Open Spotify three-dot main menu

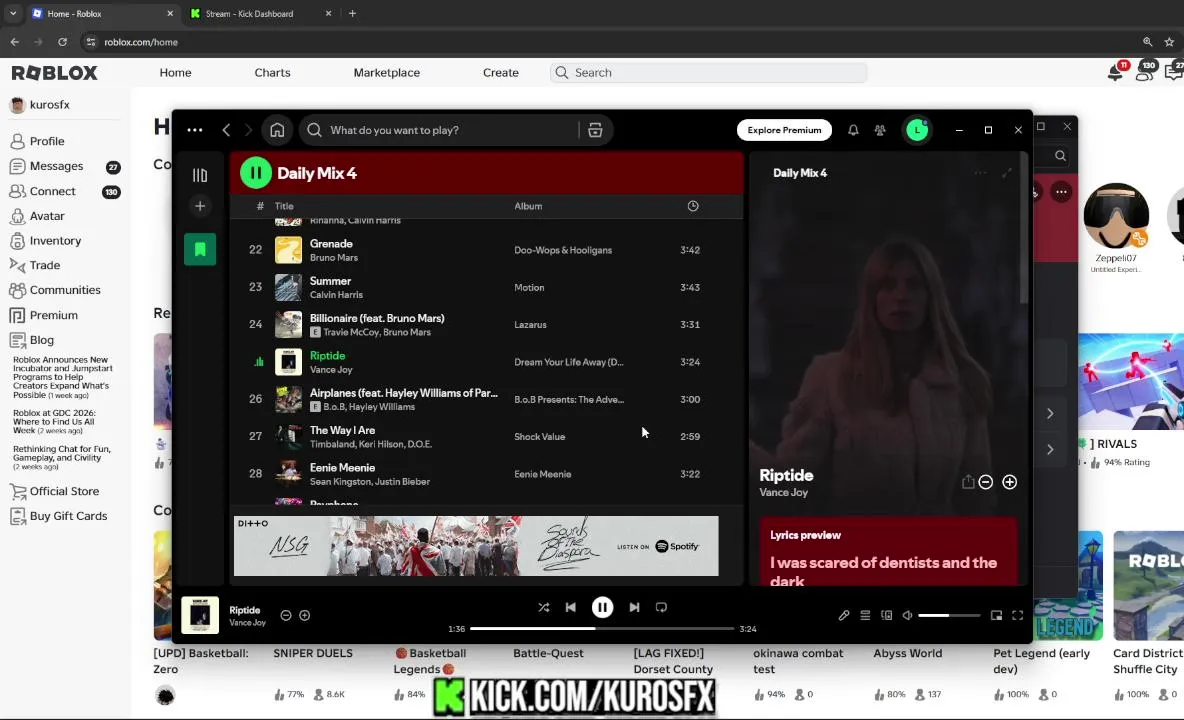point(195,130)
